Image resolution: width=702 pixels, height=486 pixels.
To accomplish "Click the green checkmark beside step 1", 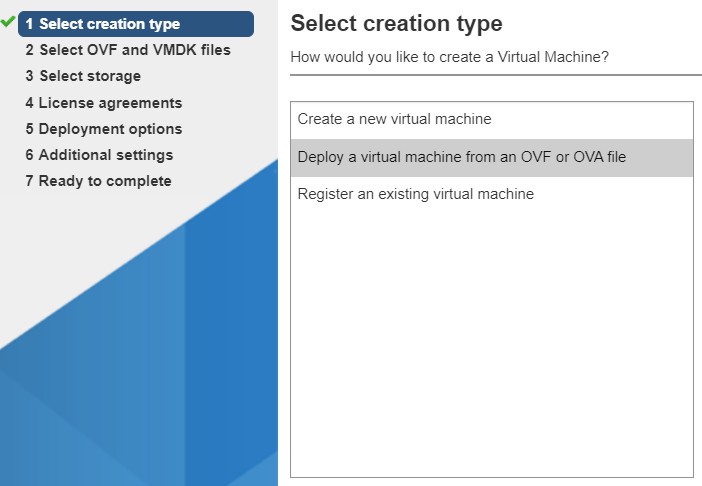I will pos(8,21).
